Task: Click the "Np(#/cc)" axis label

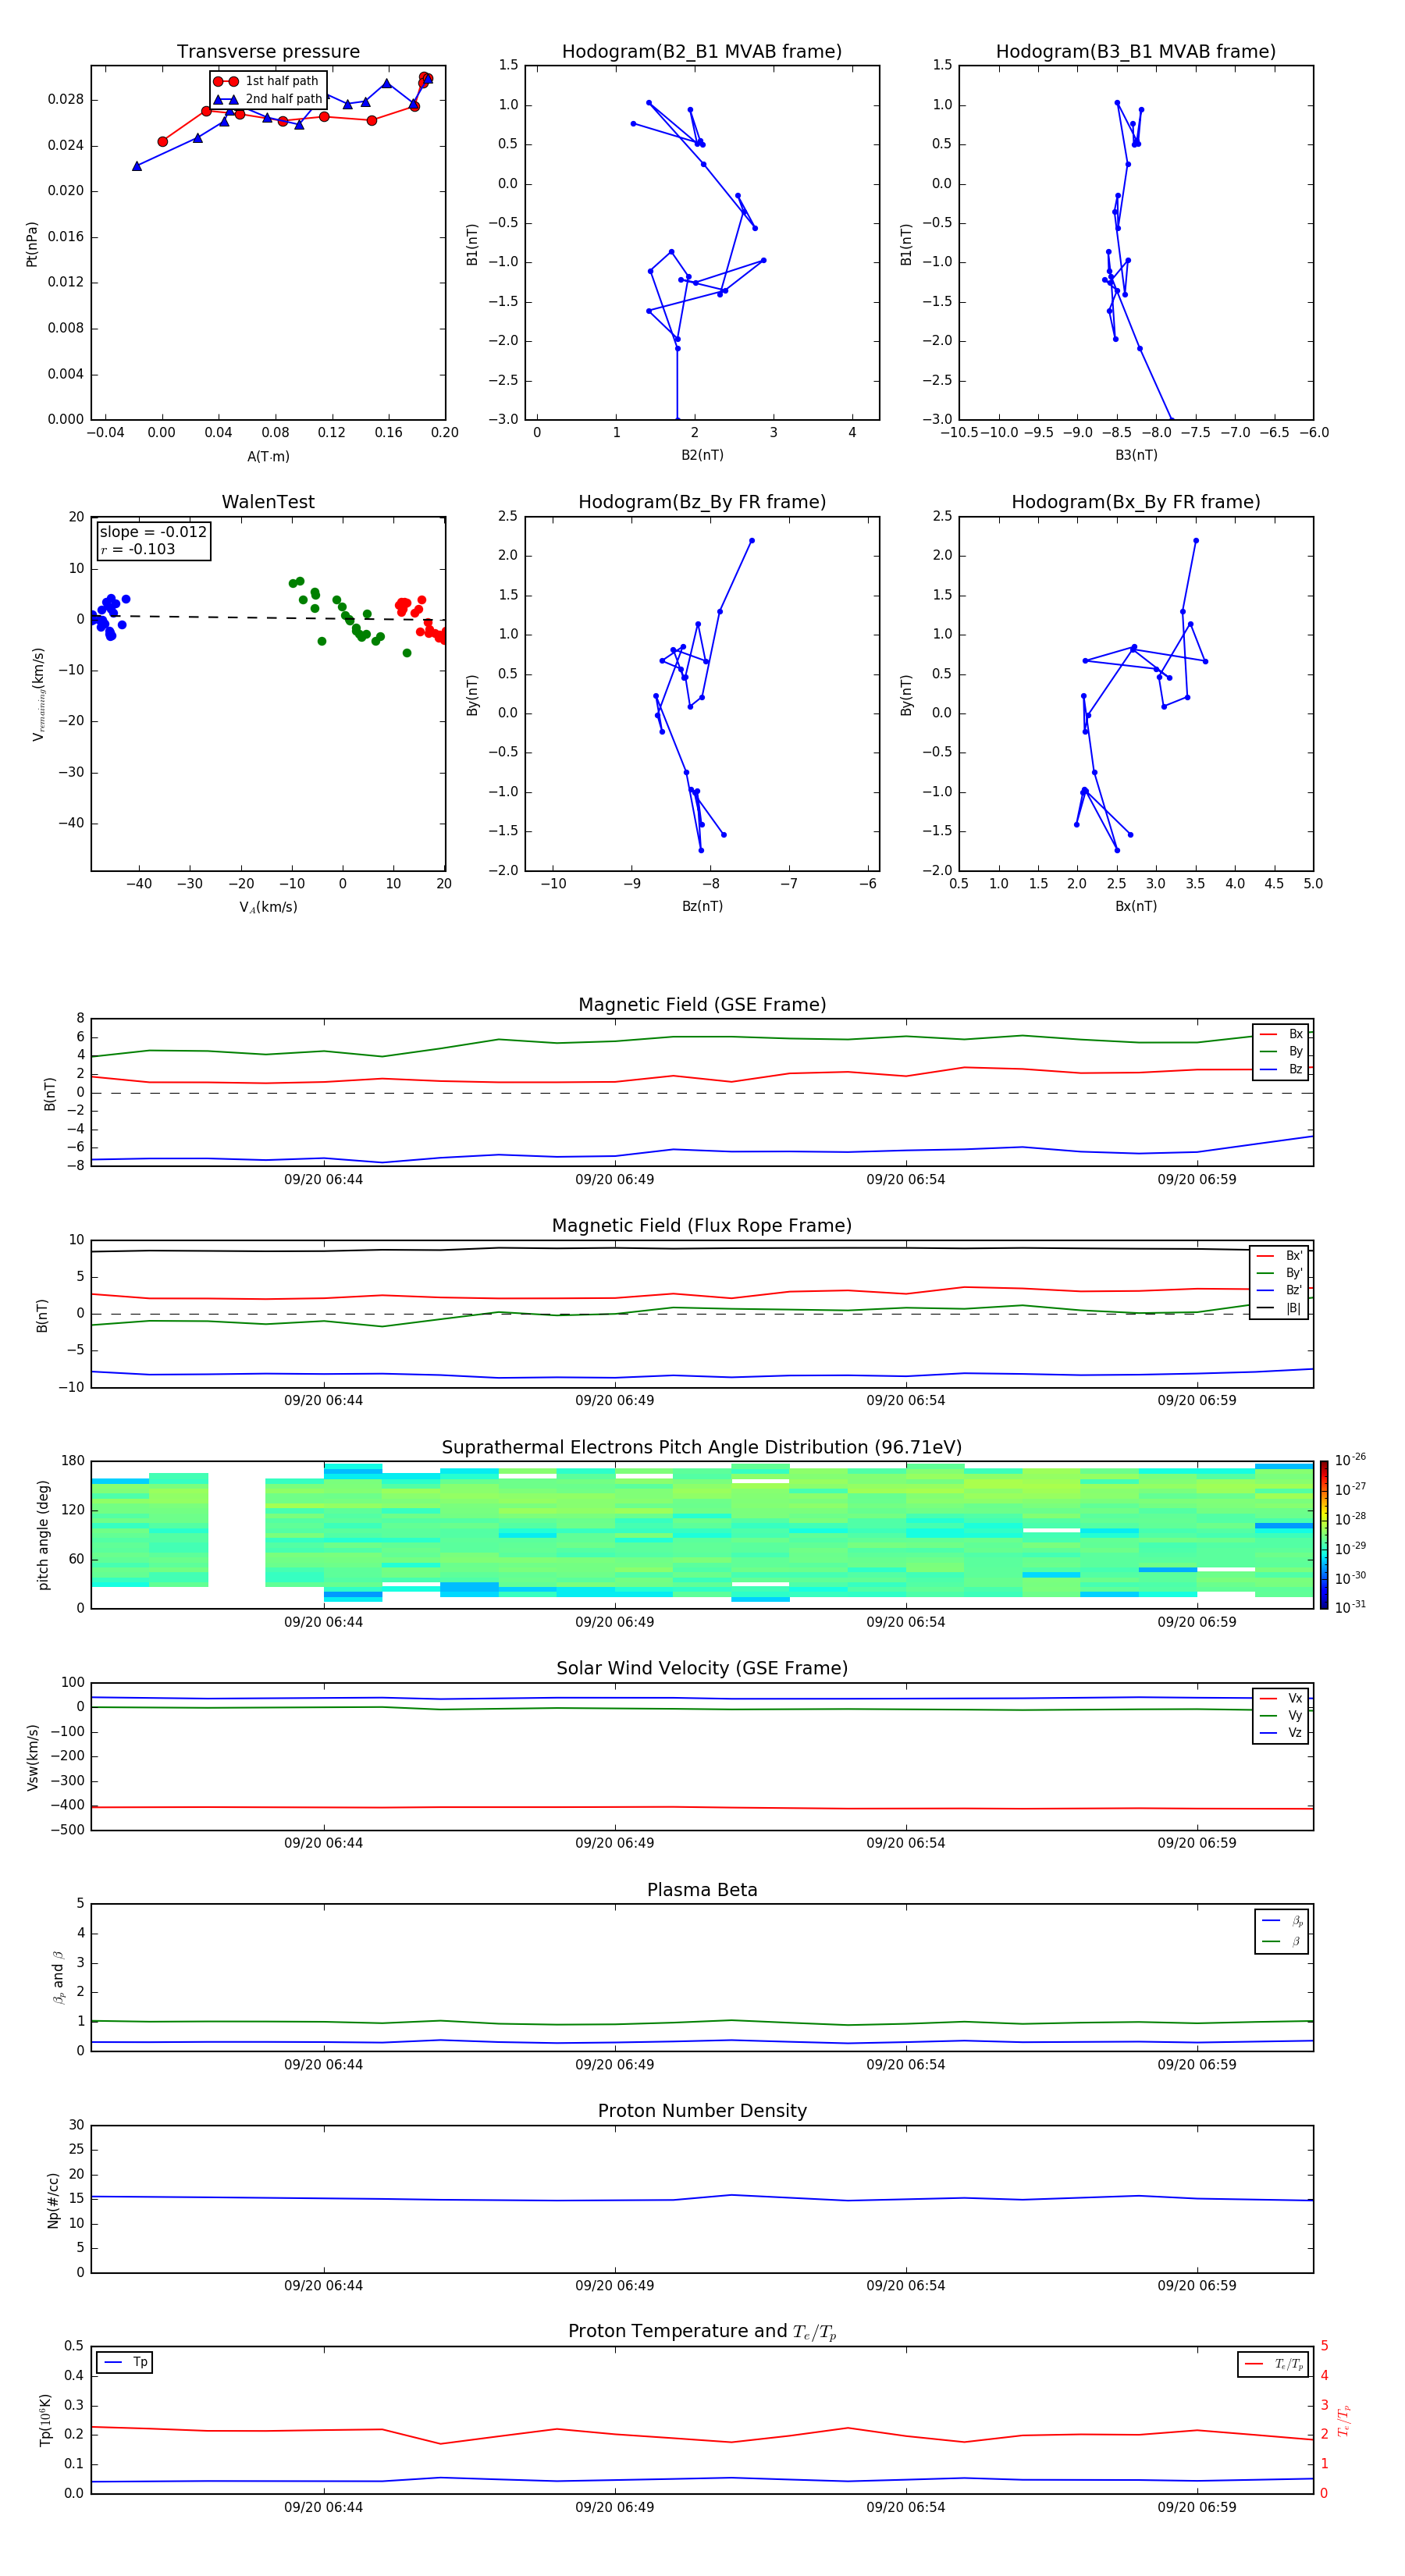Action: point(53,2200)
